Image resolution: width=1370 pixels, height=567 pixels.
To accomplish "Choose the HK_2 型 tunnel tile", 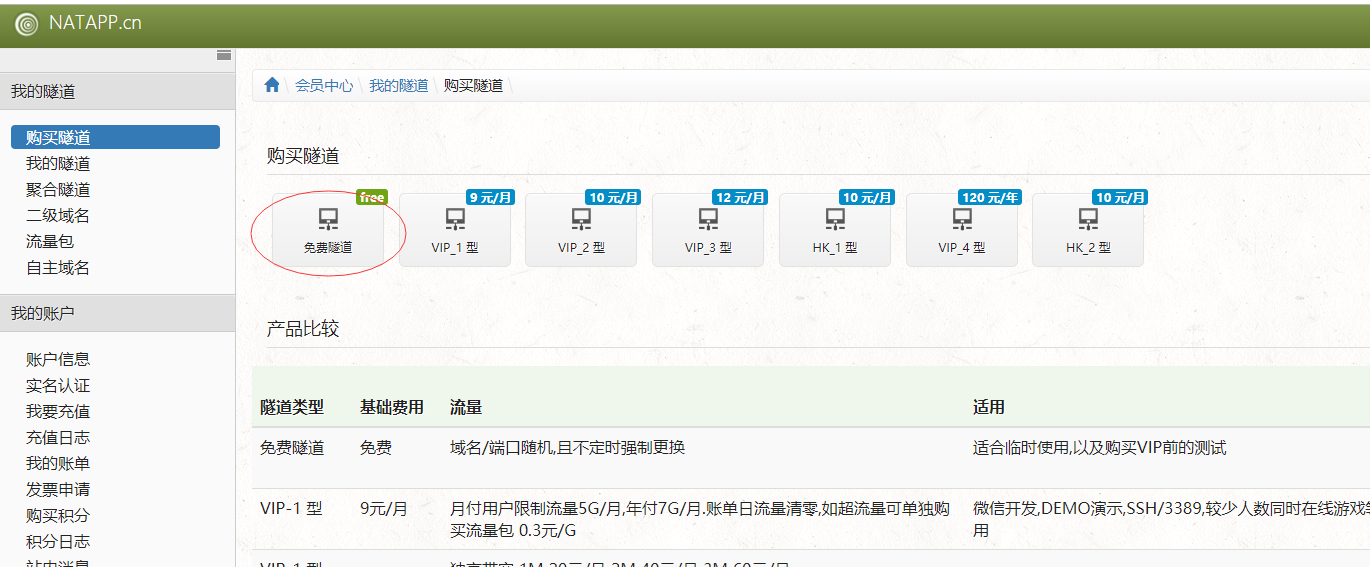I will point(1088,230).
